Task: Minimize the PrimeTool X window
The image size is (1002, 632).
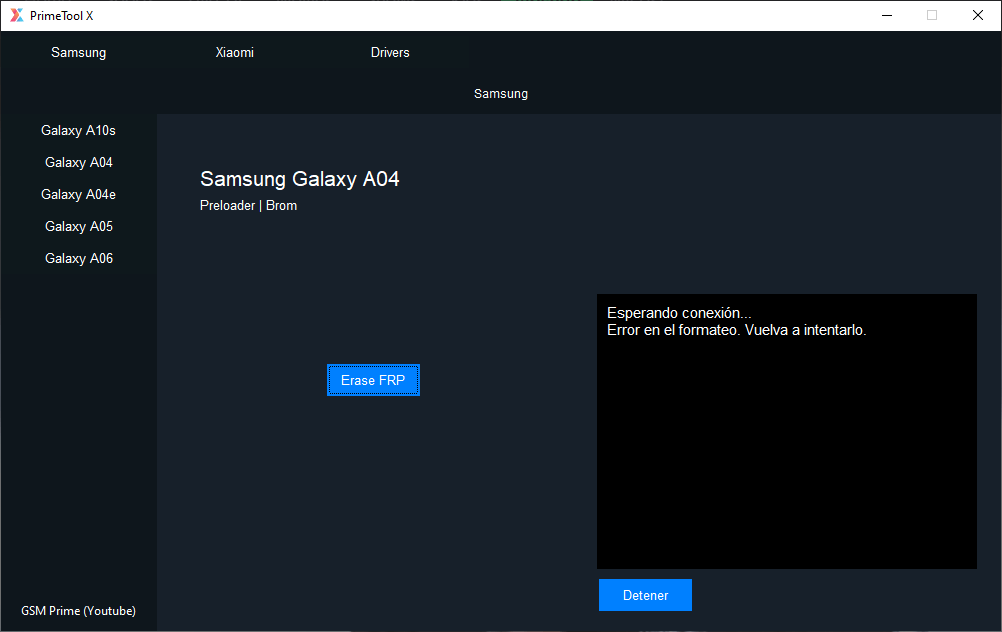Action: coord(886,15)
